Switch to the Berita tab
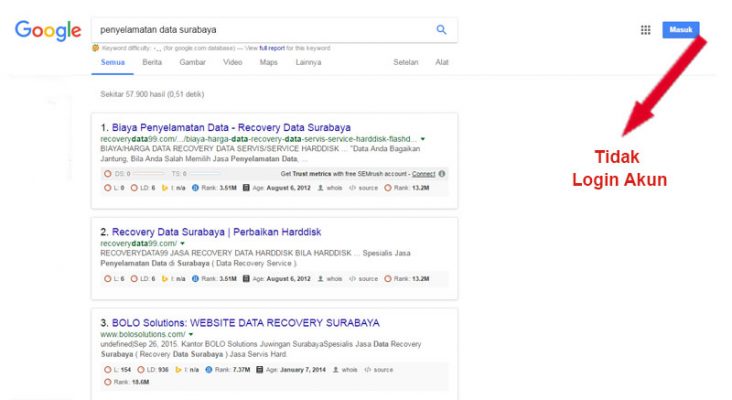732x400 pixels. point(152,62)
